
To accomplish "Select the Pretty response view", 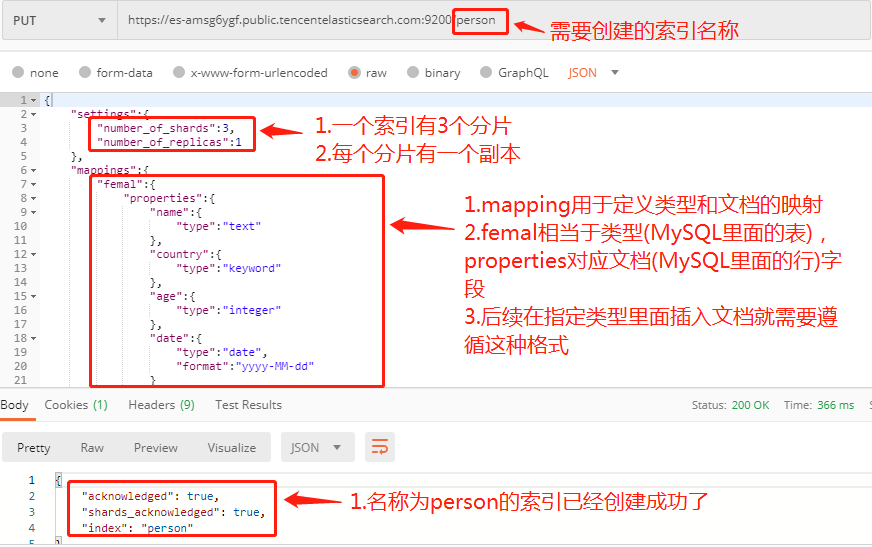I will pyautogui.click(x=33, y=447).
